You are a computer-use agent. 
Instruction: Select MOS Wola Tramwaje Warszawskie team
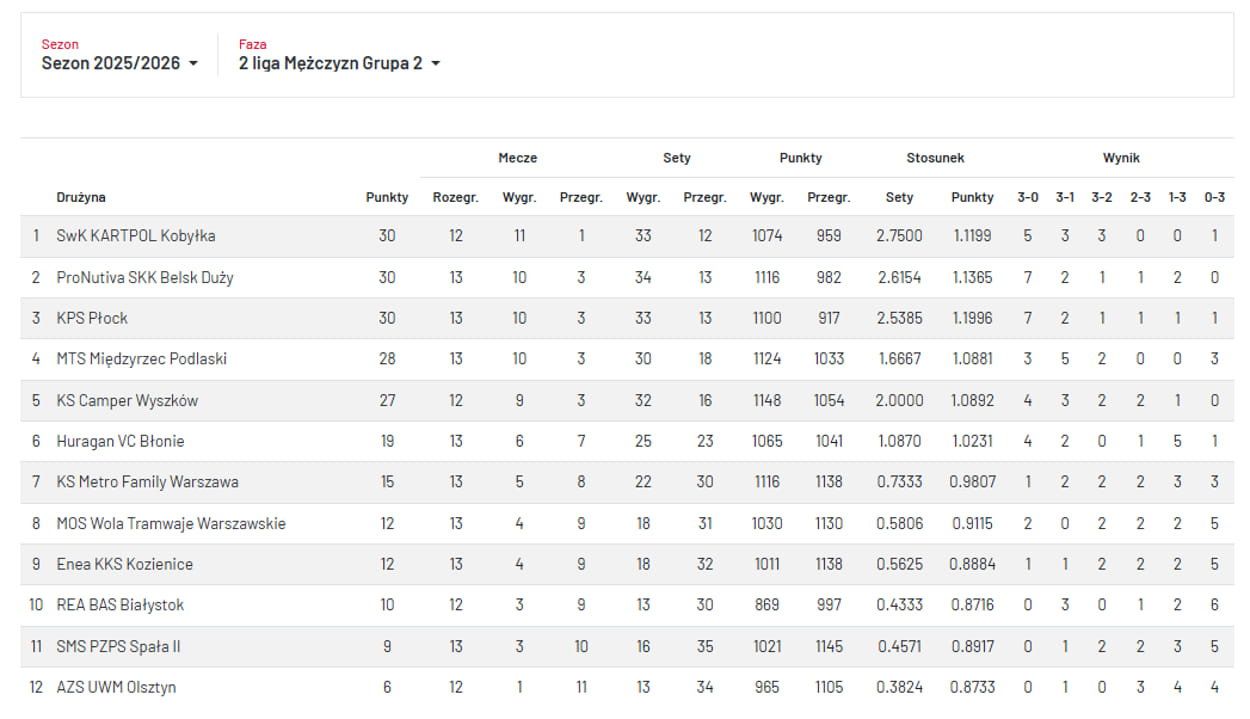click(x=171, y=523)
